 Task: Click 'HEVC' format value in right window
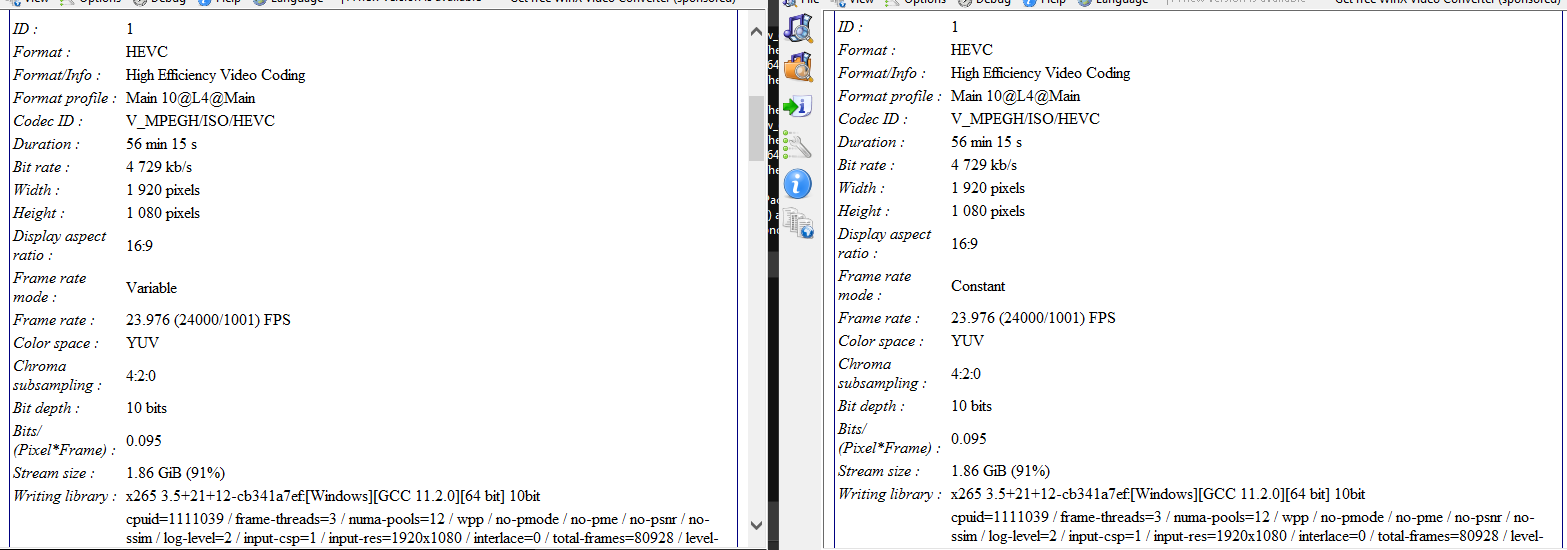pyautogui.click(x=972, y=50)
